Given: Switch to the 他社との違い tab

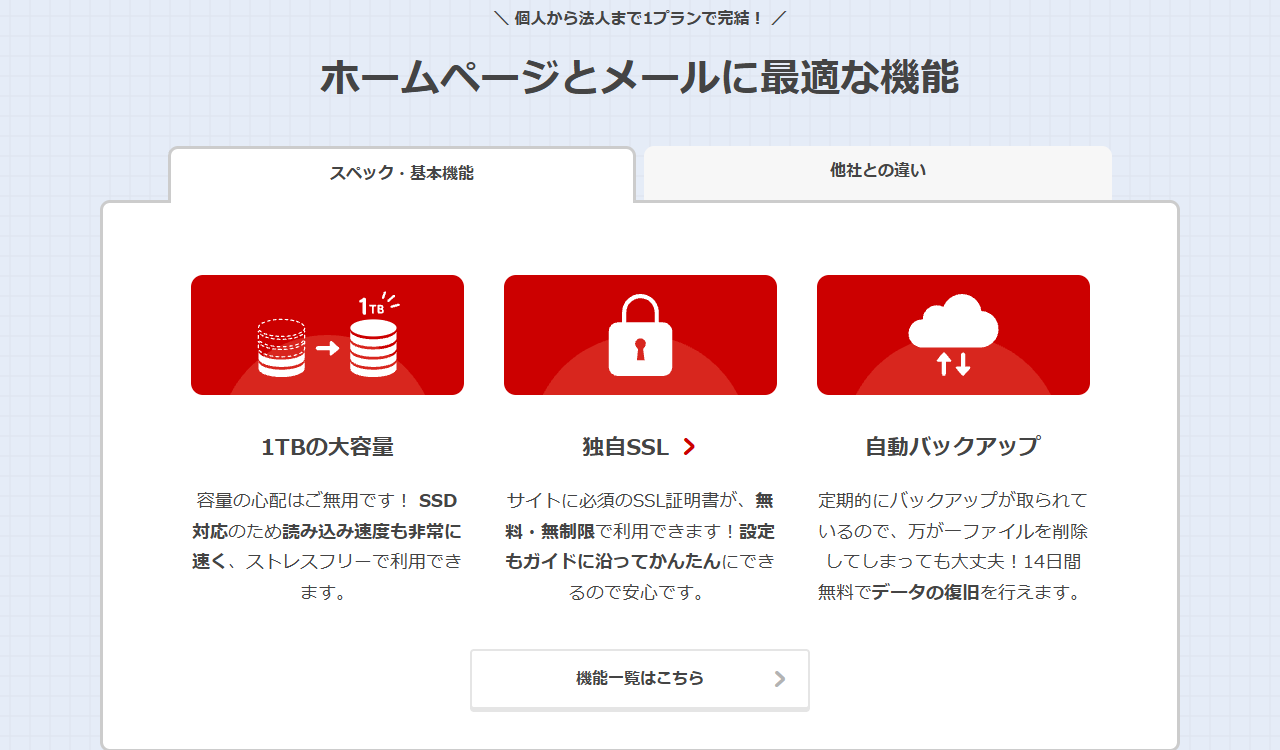Looking at the screenshot, I should [x=877, y=171].
